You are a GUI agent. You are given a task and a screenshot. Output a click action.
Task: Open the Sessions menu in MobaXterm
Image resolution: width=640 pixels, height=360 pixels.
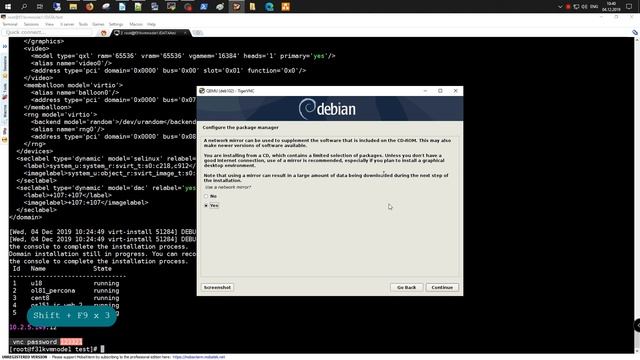[x=31, y=24]
